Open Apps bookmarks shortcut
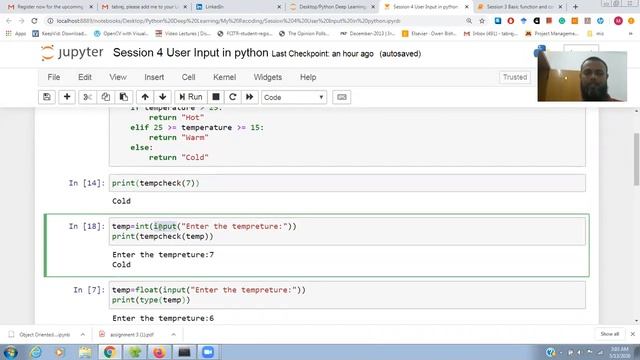Image resolution: width=640 pixels, height=360 pixels. [16, 34]
